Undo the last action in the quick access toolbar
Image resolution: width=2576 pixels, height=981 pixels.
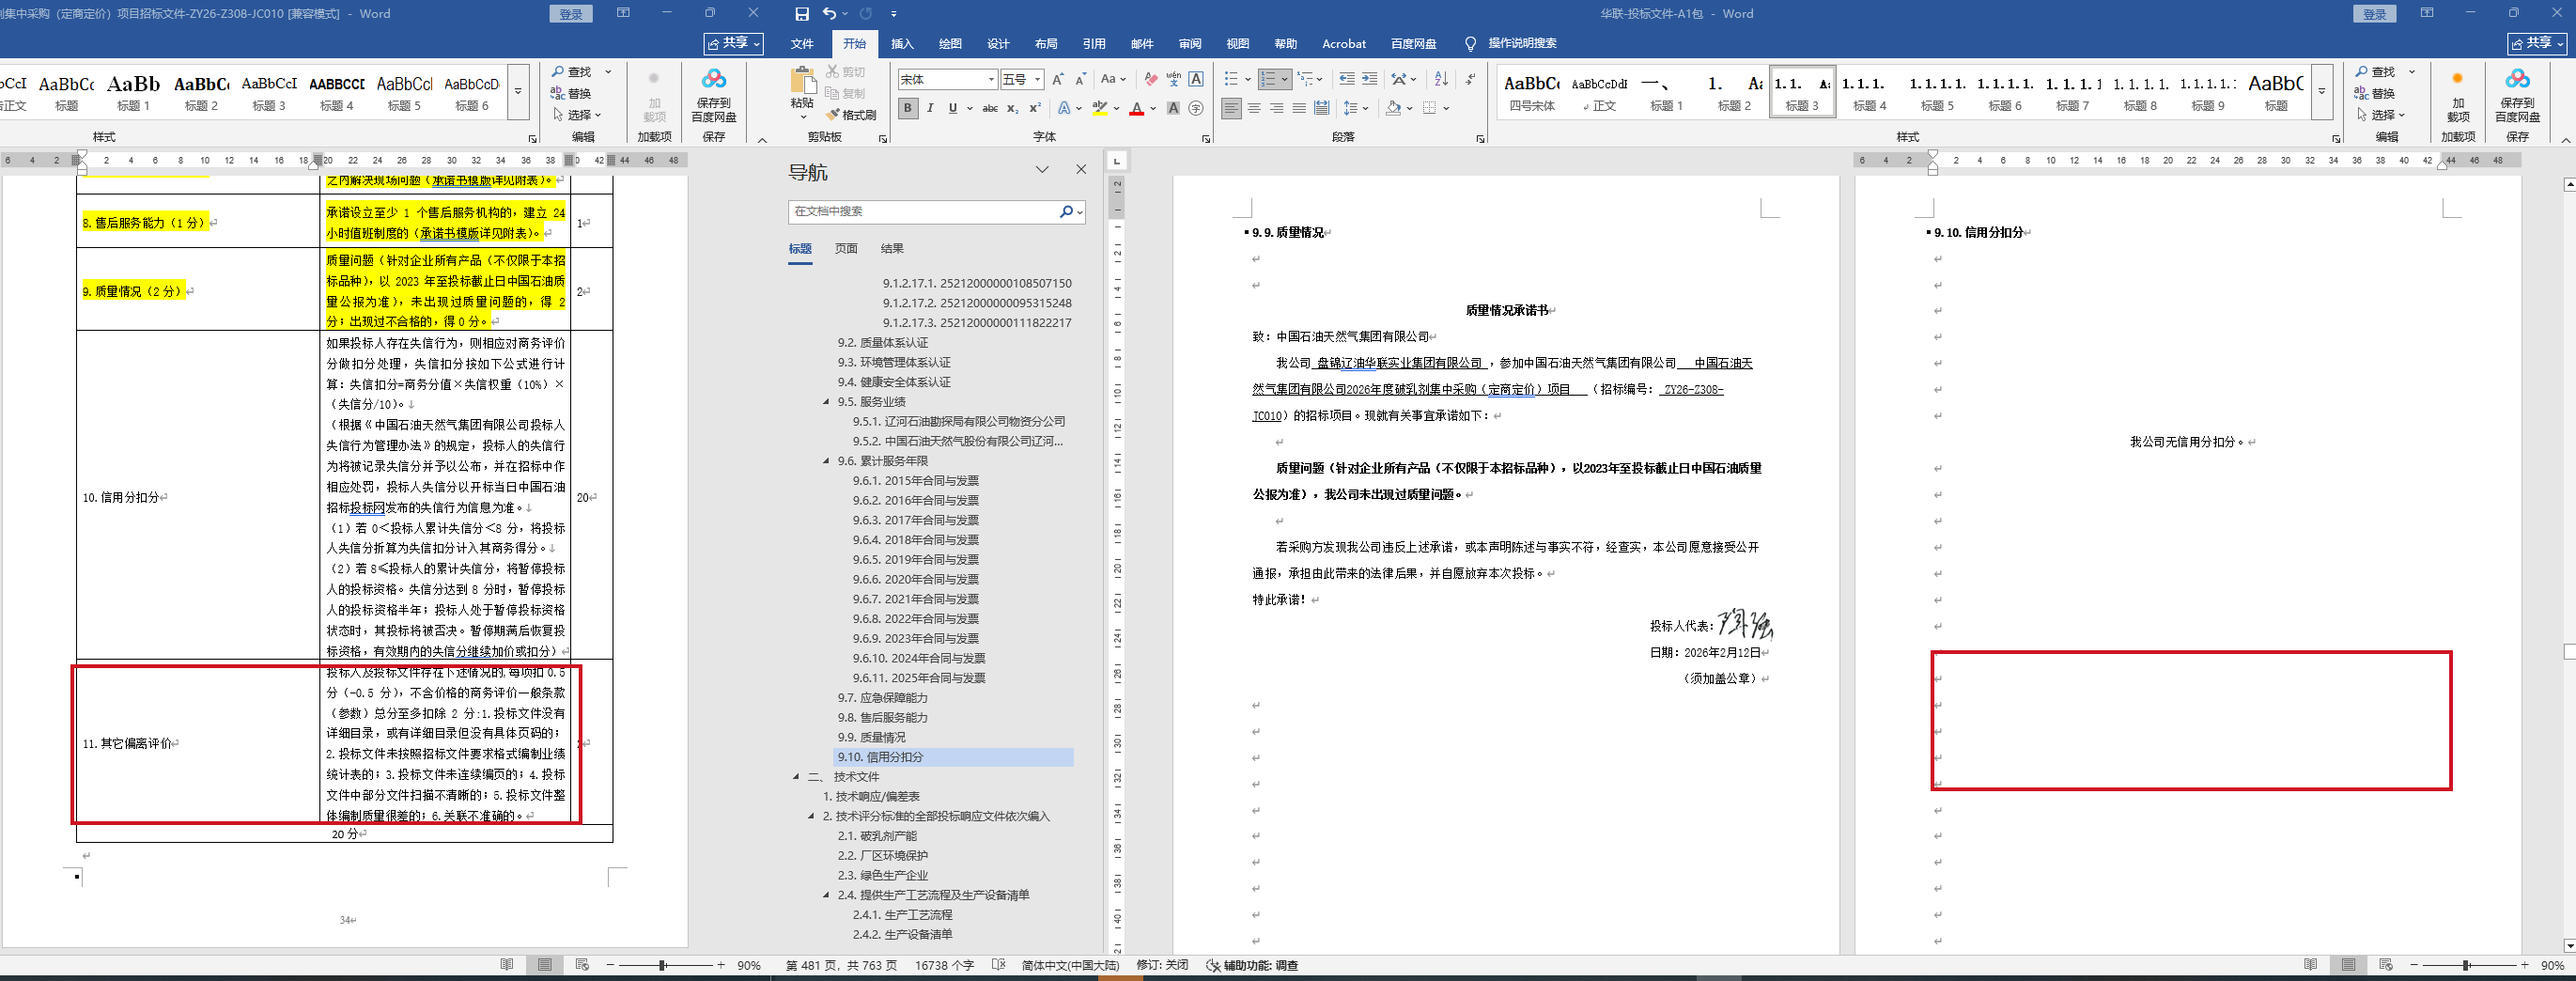point(829,14)
